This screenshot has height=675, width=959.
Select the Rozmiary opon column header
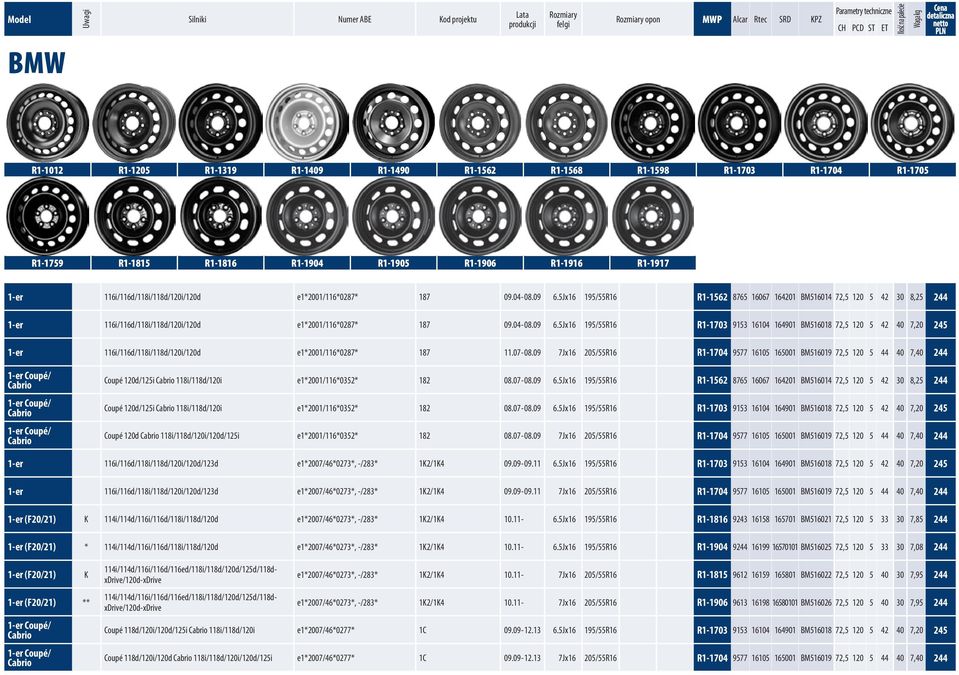click(638, 19)
